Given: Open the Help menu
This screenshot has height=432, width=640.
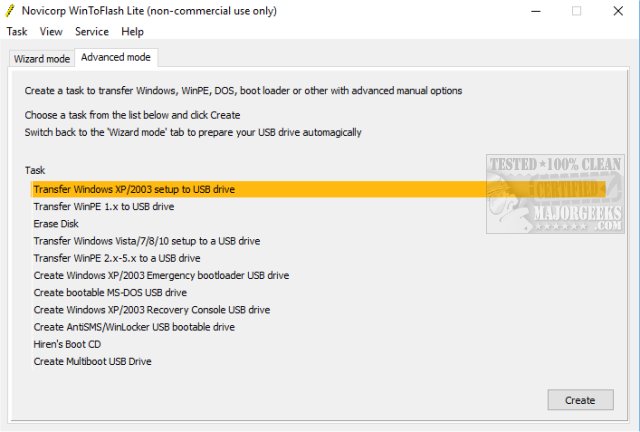Looking at the screenshot, I should [133, 32].
